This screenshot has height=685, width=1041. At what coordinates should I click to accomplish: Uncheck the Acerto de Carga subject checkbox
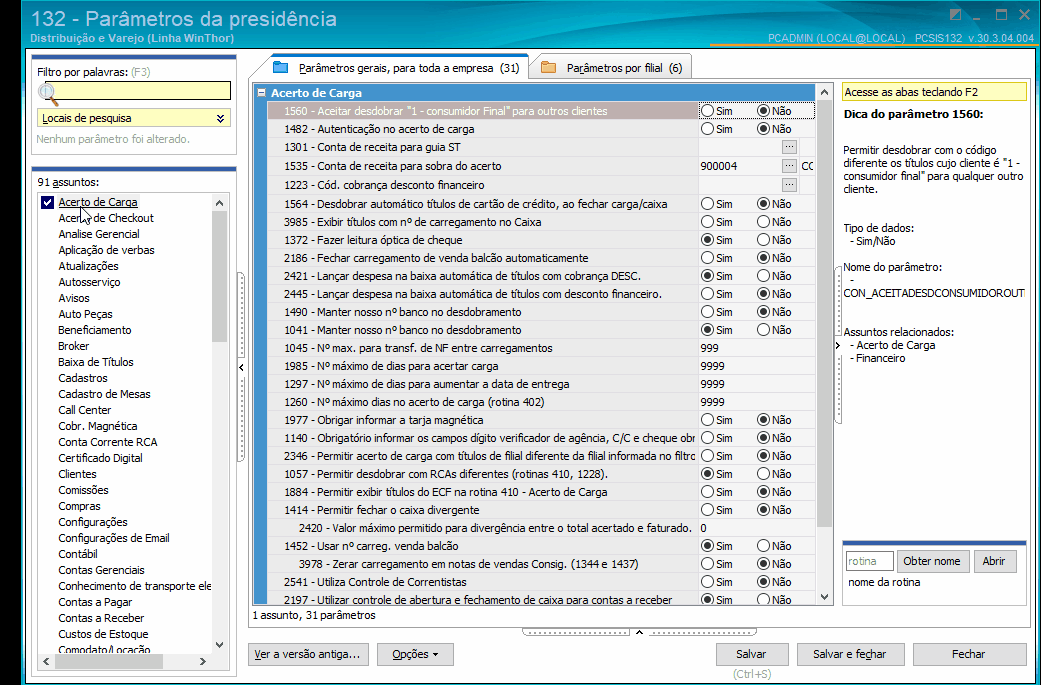click(x=47, y=202)
